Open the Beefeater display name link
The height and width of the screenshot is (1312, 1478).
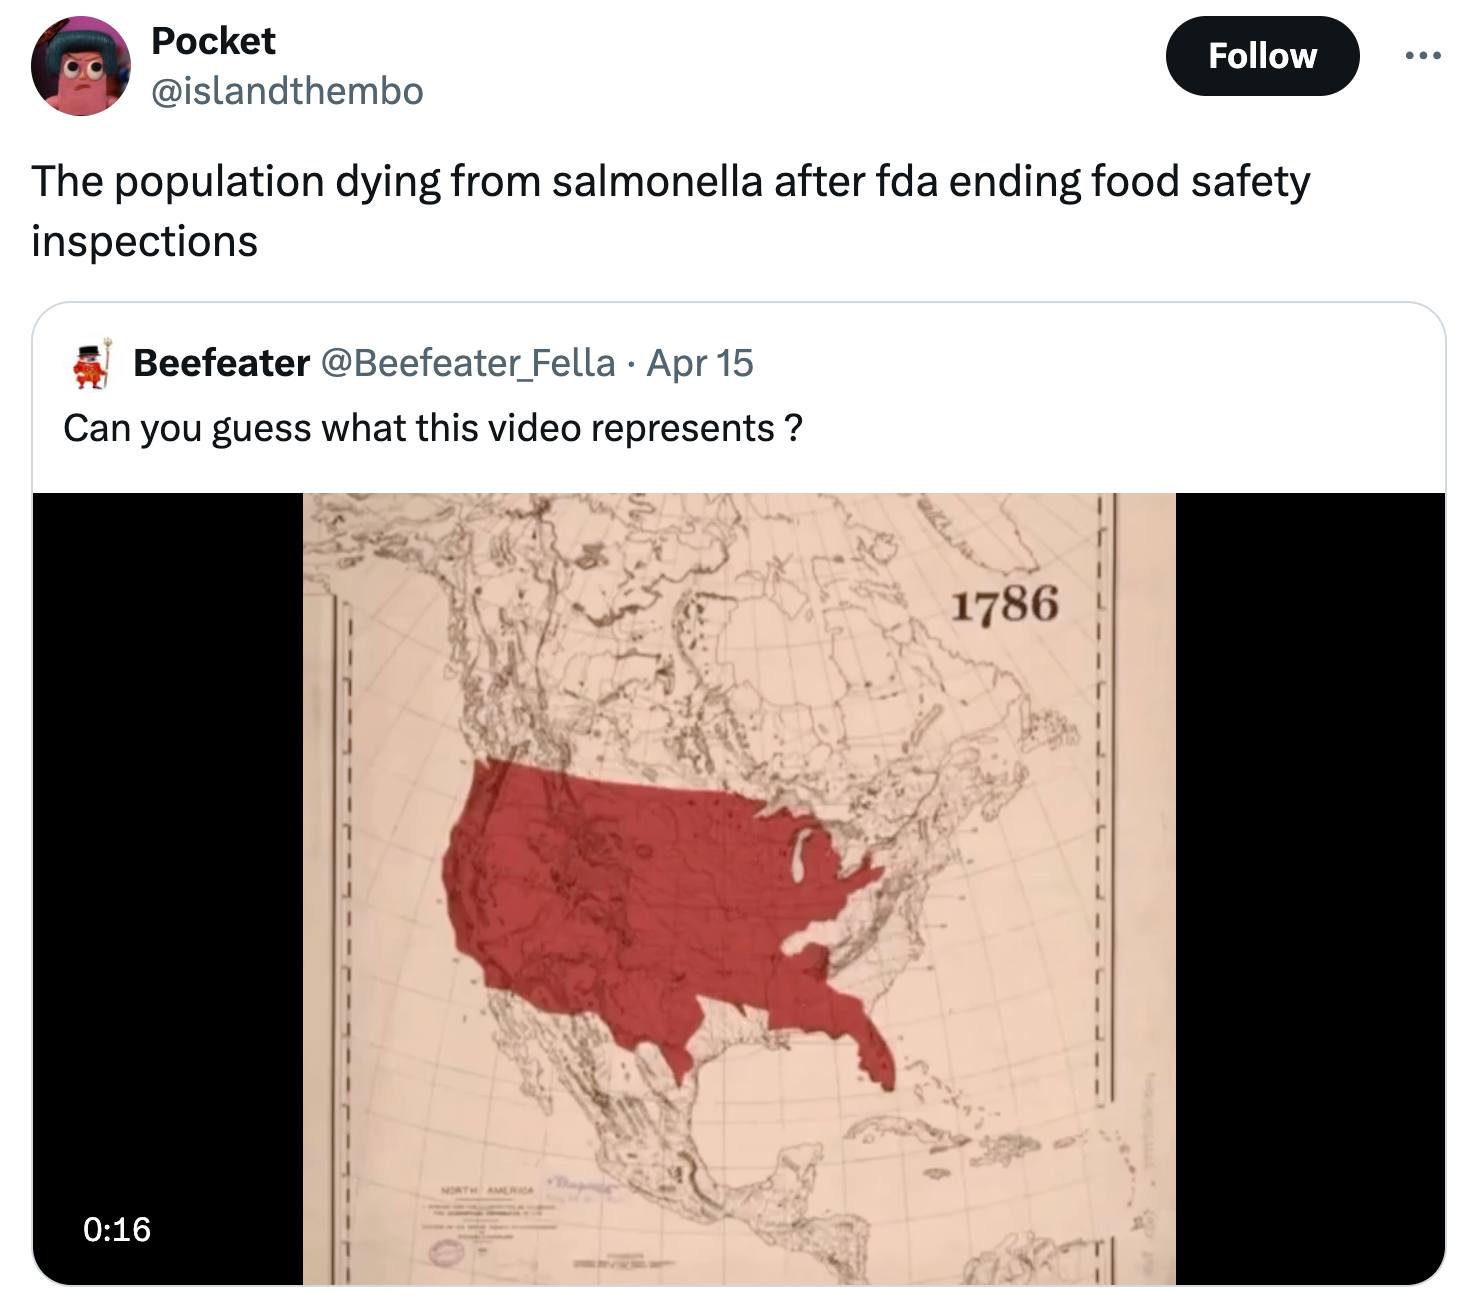pos(221,363)
